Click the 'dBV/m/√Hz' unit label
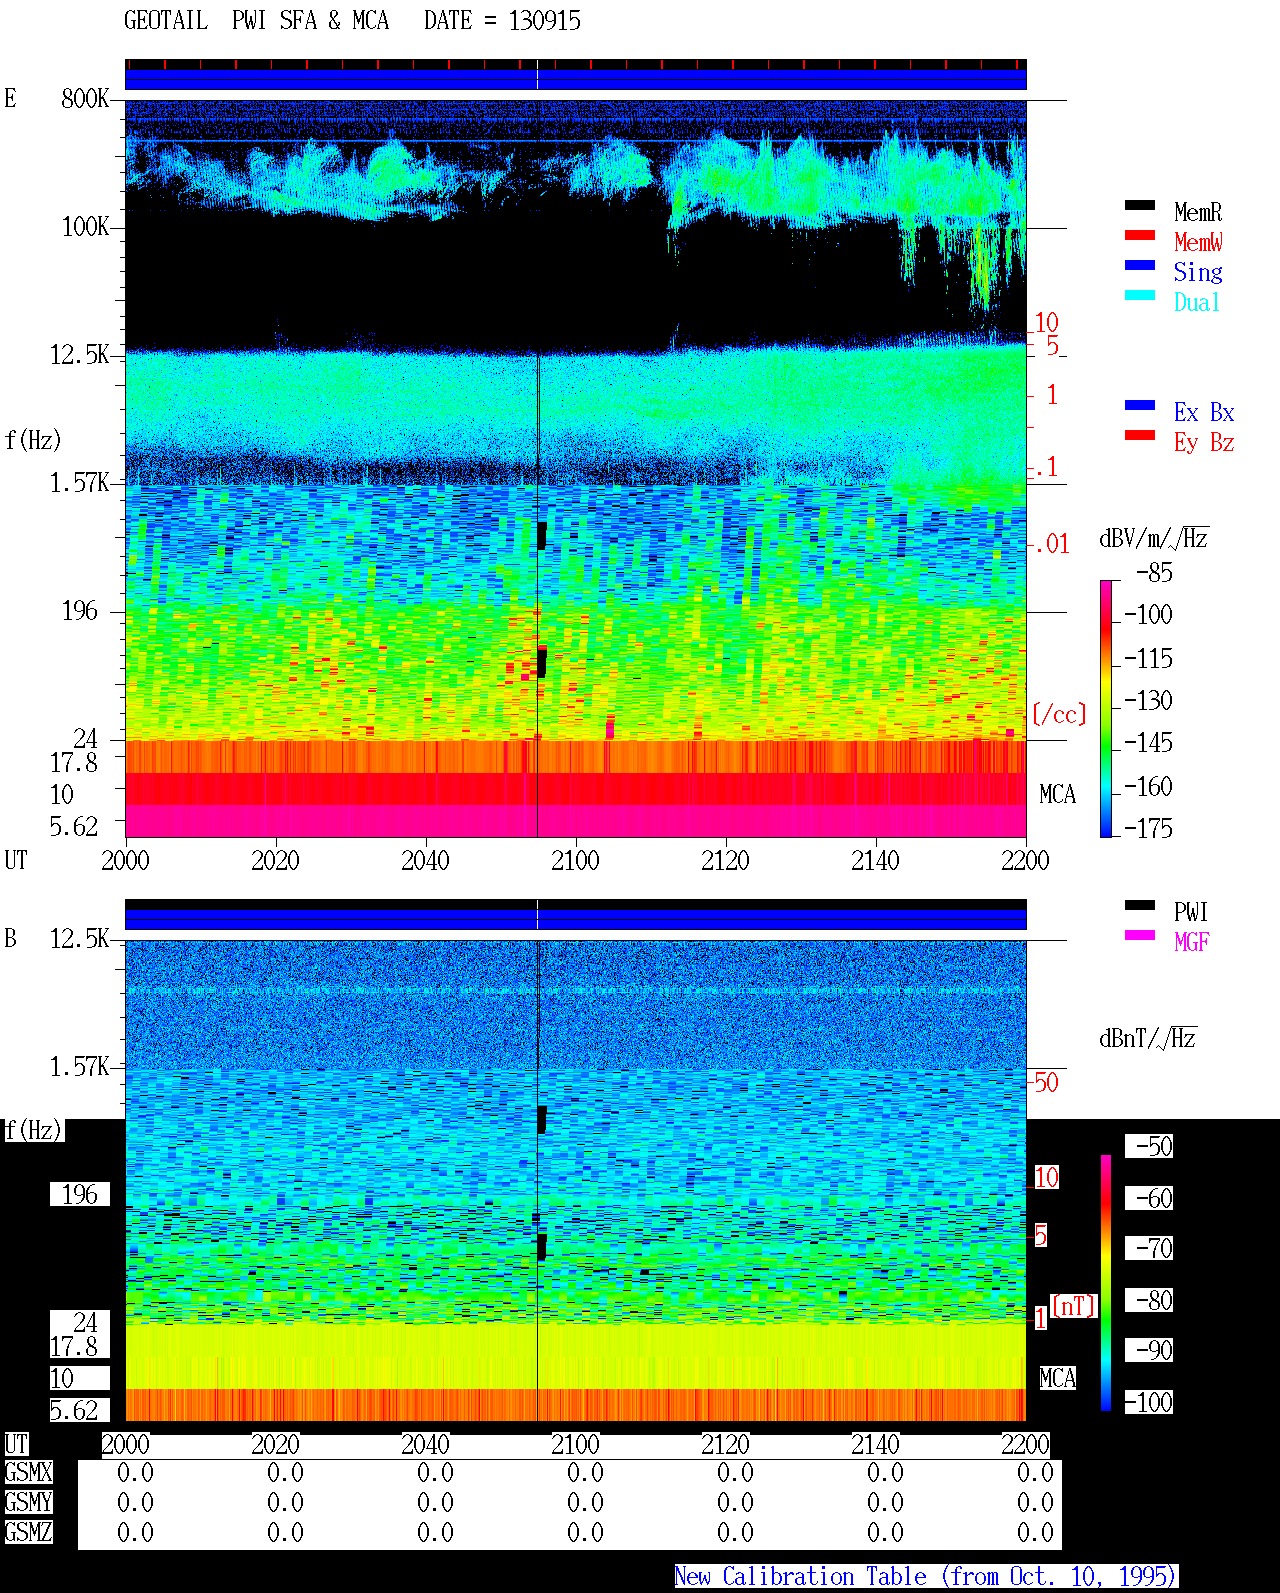Screen dimensions: 1280x1593 1154,539
